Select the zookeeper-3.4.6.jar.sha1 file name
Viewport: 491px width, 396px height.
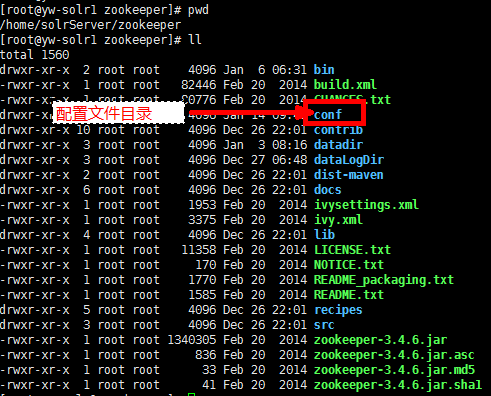click(398, 385)
